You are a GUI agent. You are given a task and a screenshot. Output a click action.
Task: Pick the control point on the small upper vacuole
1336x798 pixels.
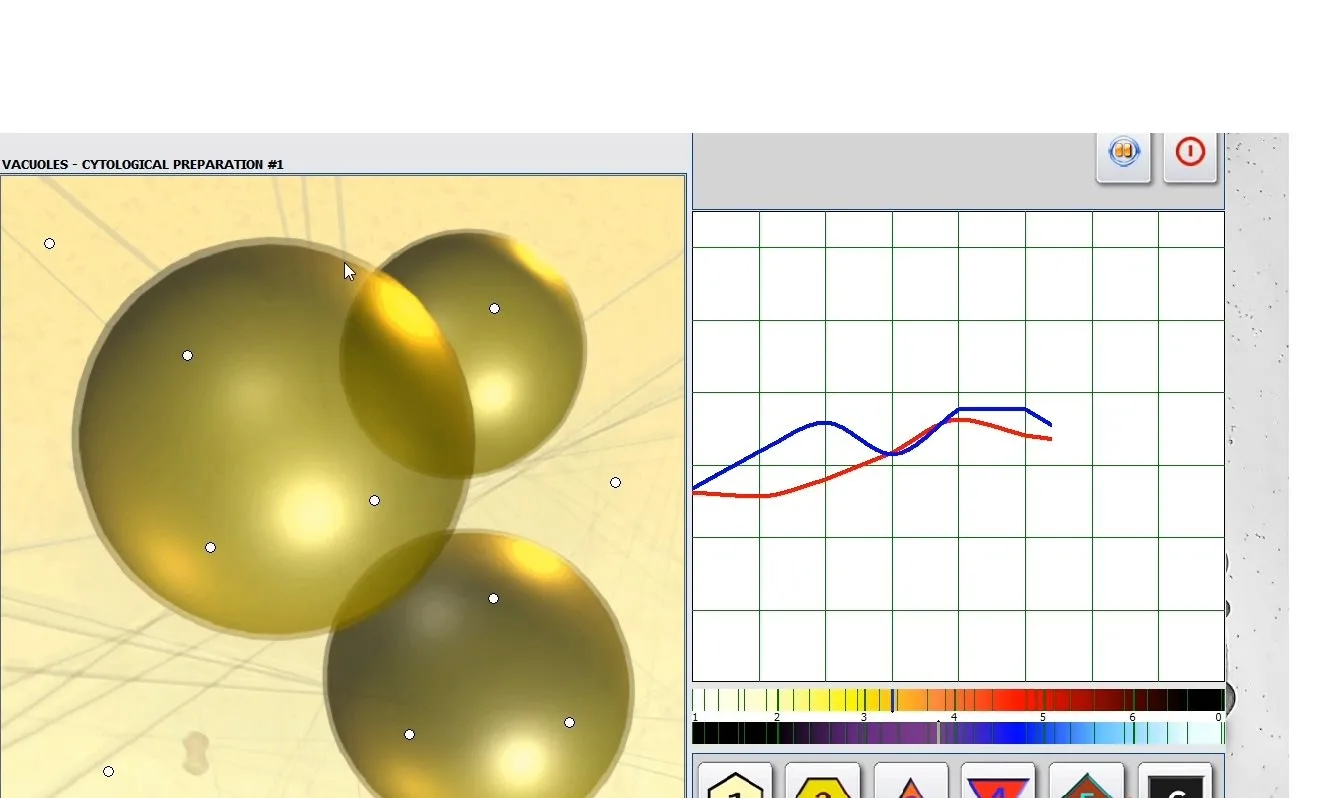[494, 309]
